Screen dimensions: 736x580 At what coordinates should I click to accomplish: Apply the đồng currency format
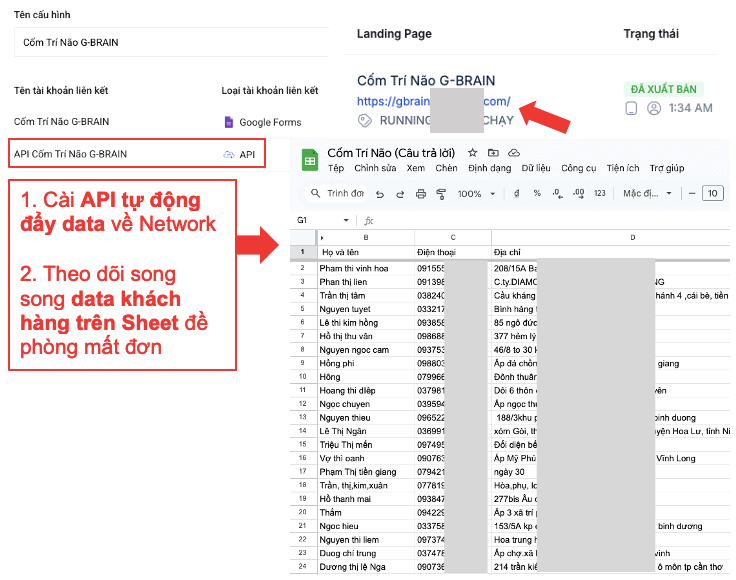517,193
